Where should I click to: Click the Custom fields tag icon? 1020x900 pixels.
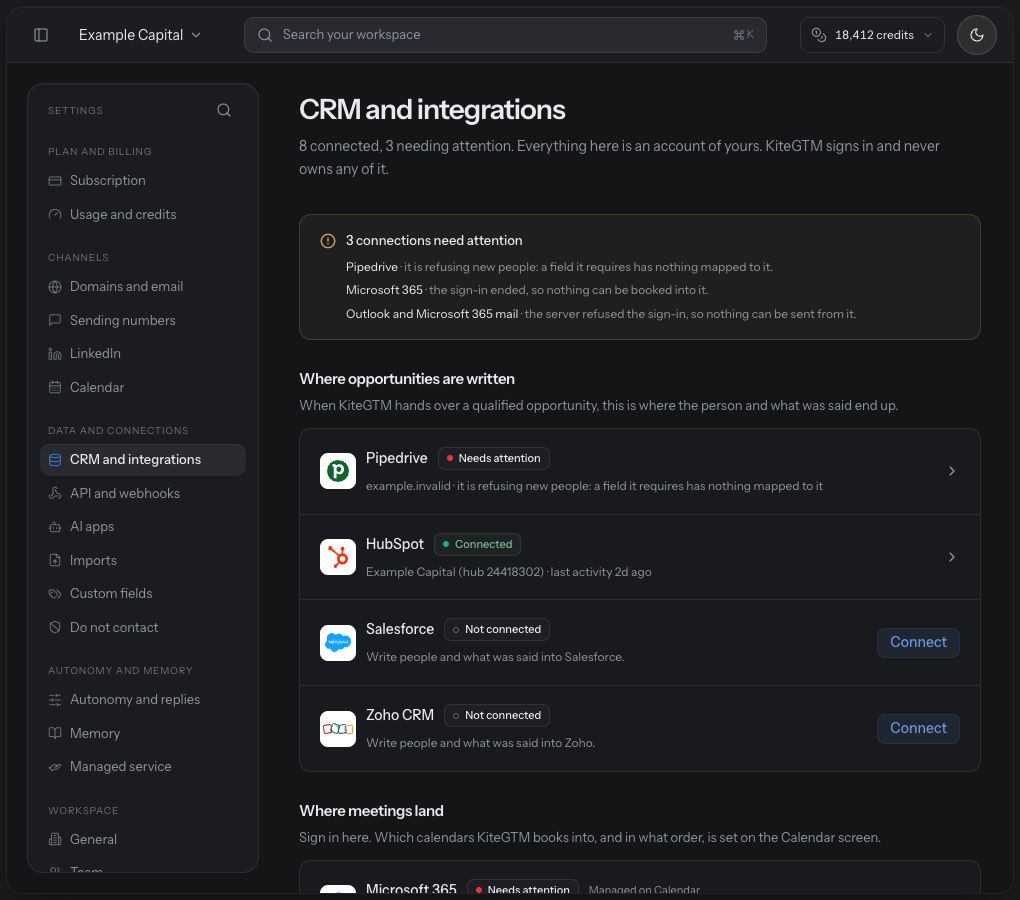point(55,594)
